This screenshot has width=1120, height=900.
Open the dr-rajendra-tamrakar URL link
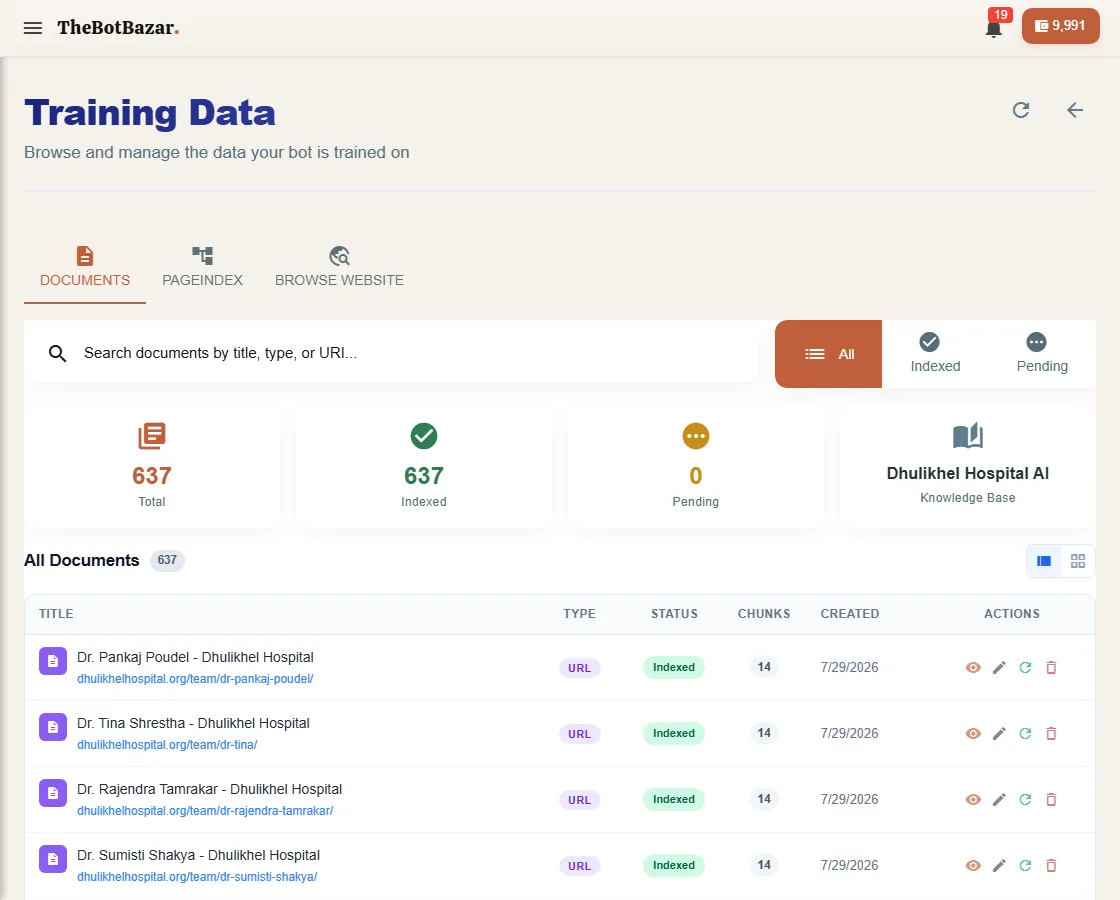click(205, 811)
